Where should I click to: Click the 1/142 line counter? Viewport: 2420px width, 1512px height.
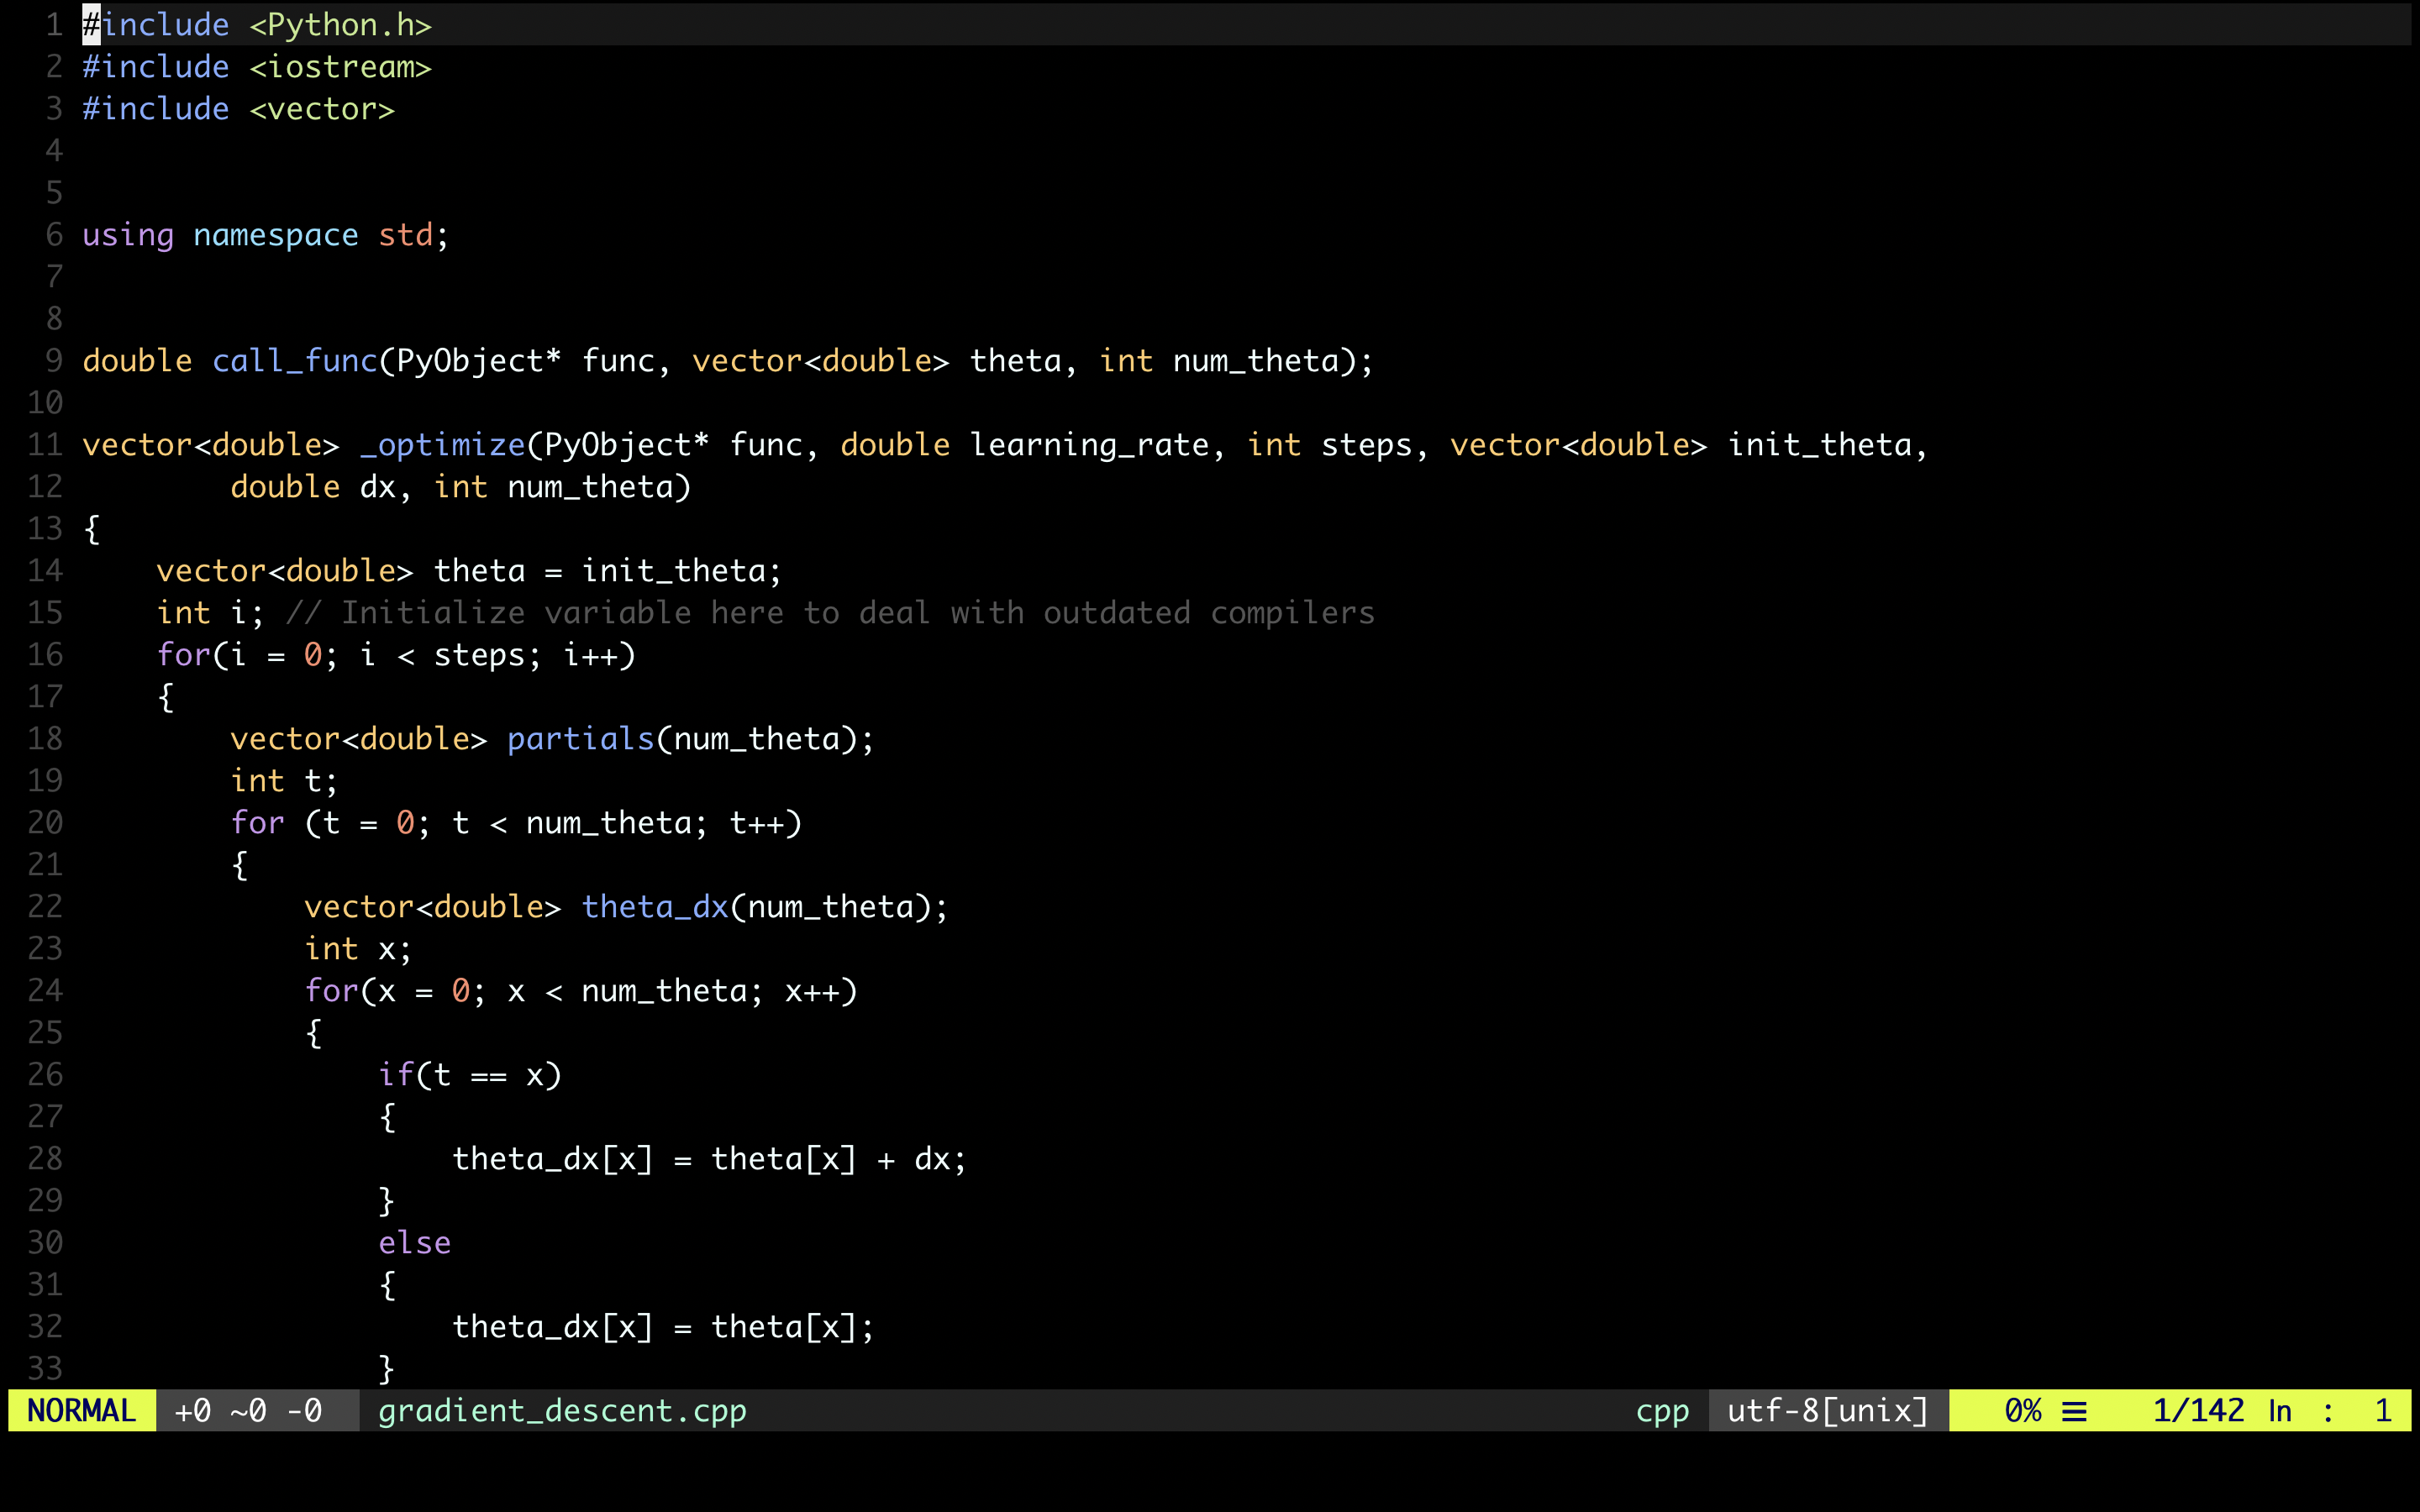pyautogui.click(x=2198, y=1411)
